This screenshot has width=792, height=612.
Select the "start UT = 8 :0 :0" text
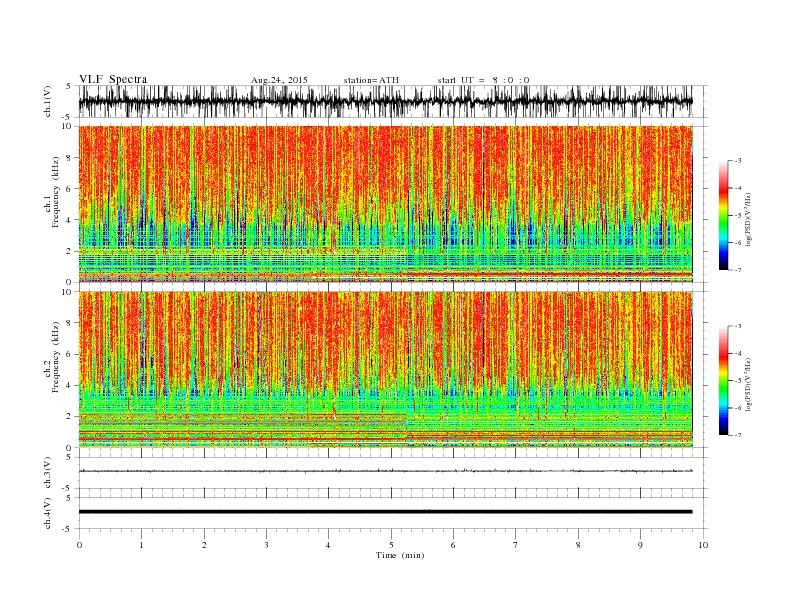tap(483, 80)
